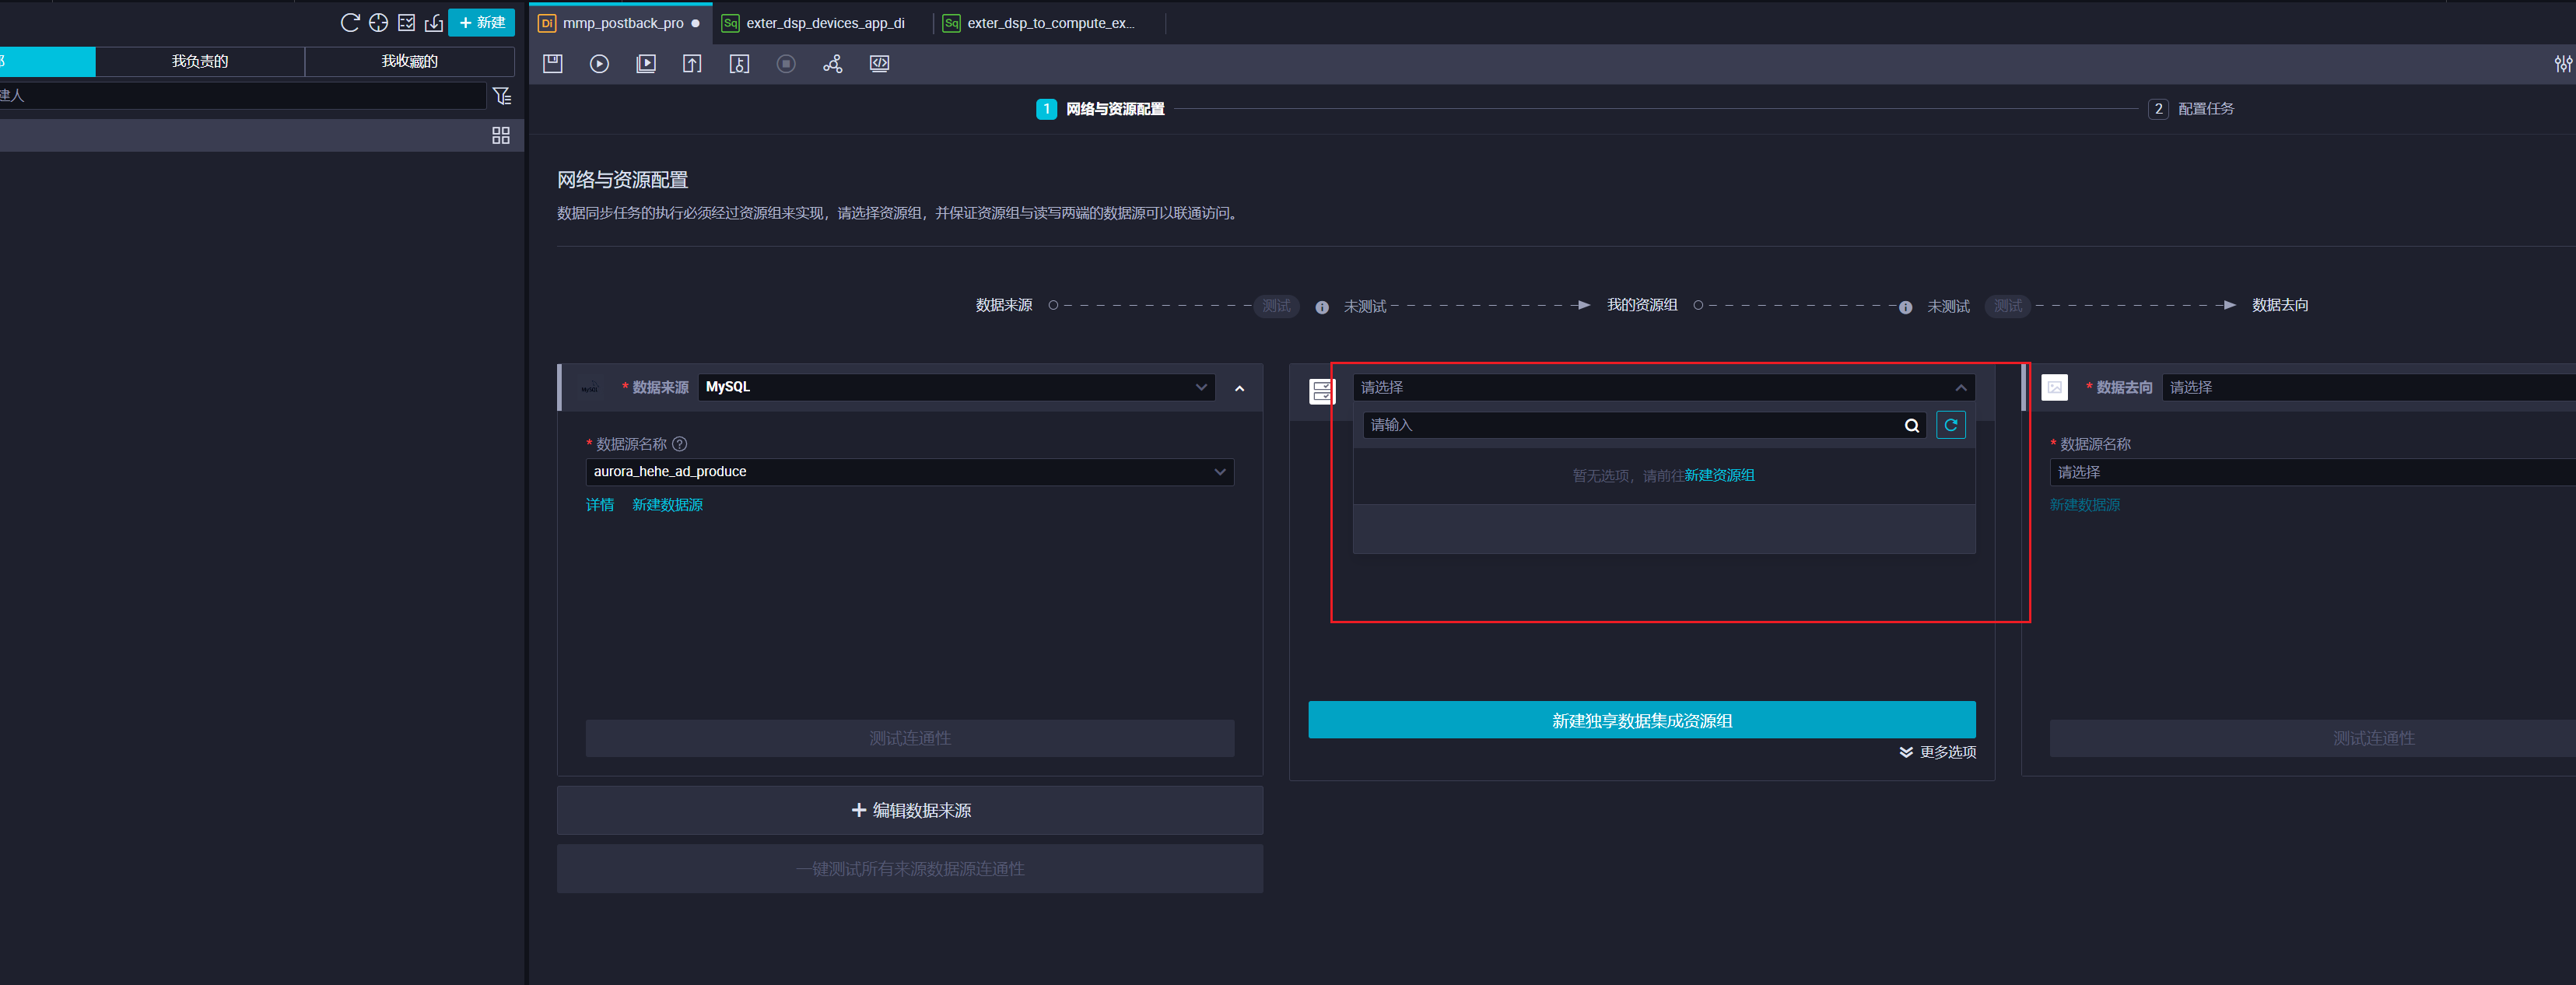
Task: Switch to script mode code icon
Action: tap(879, 64)
